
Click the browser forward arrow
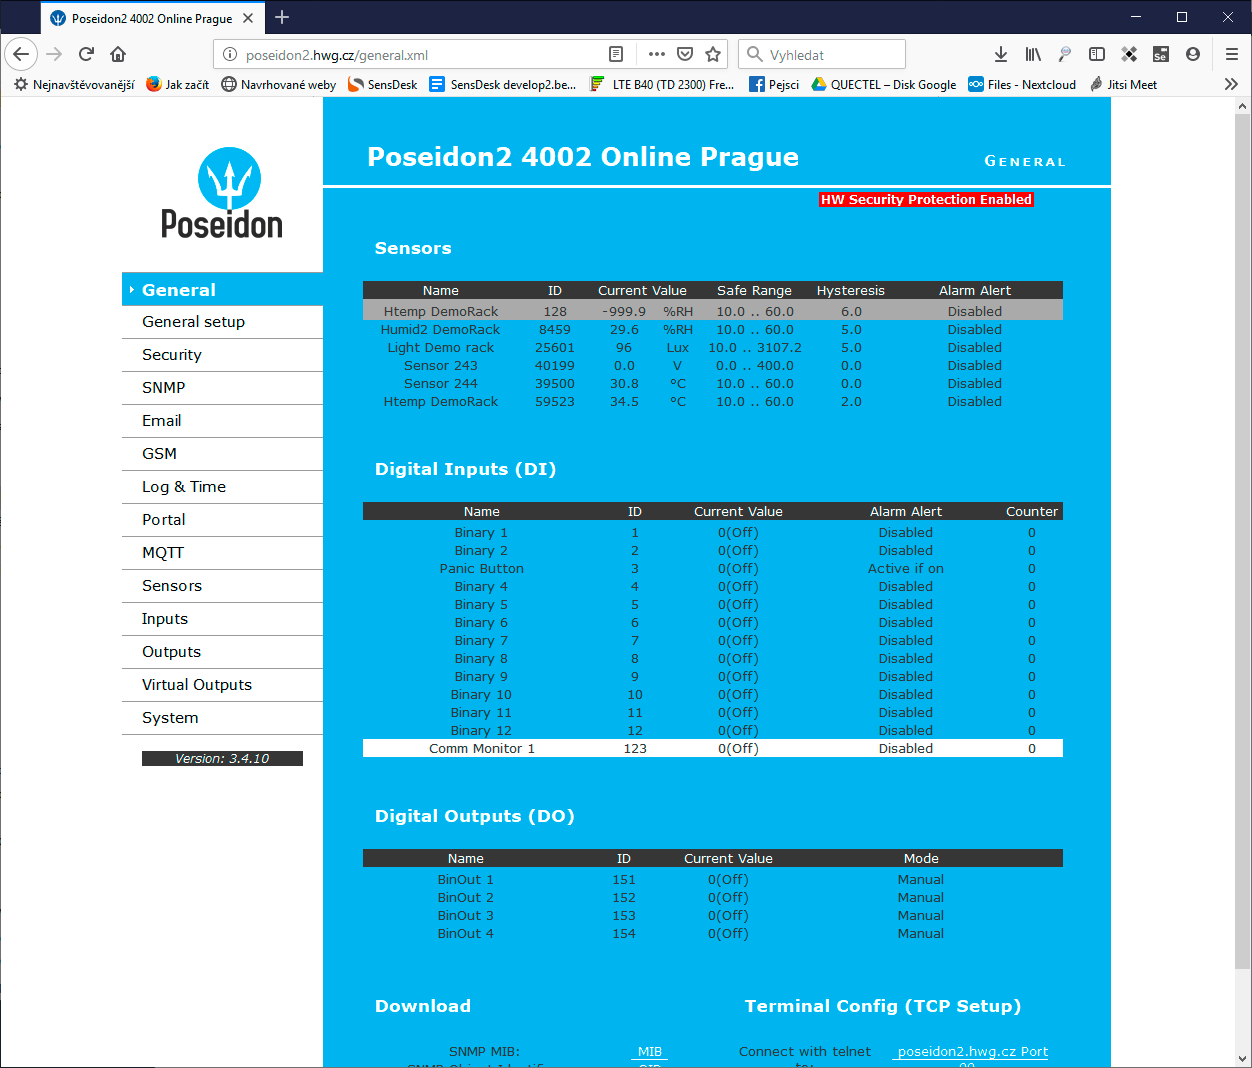[54, 54]
